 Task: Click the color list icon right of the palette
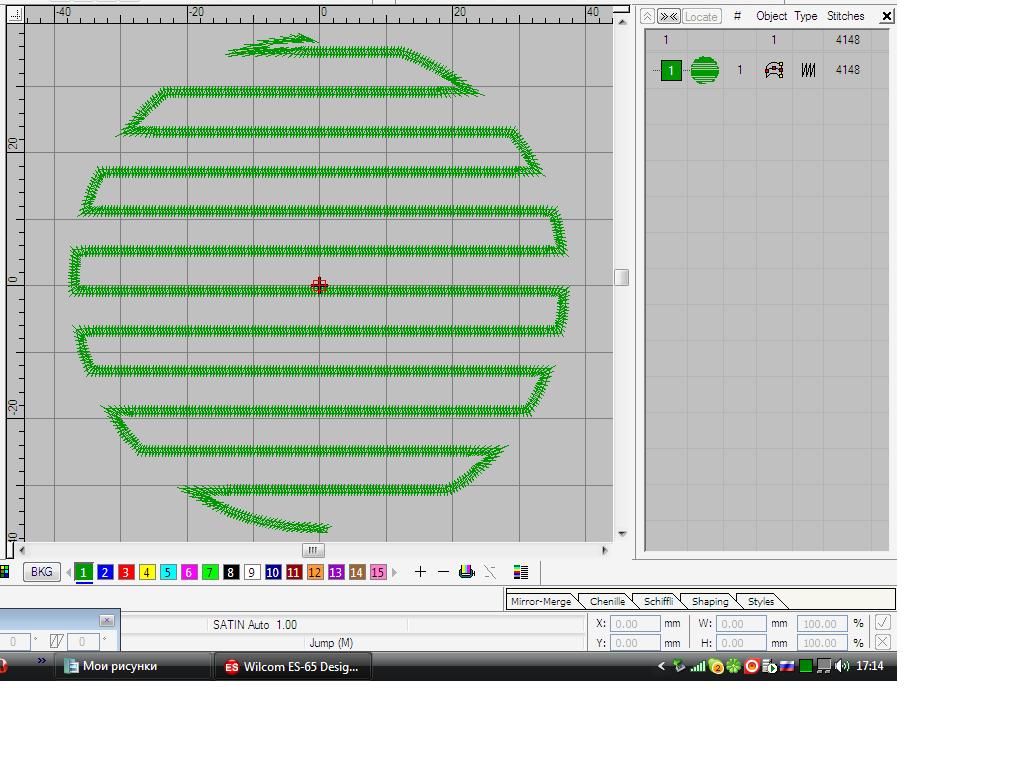(520, 572)
